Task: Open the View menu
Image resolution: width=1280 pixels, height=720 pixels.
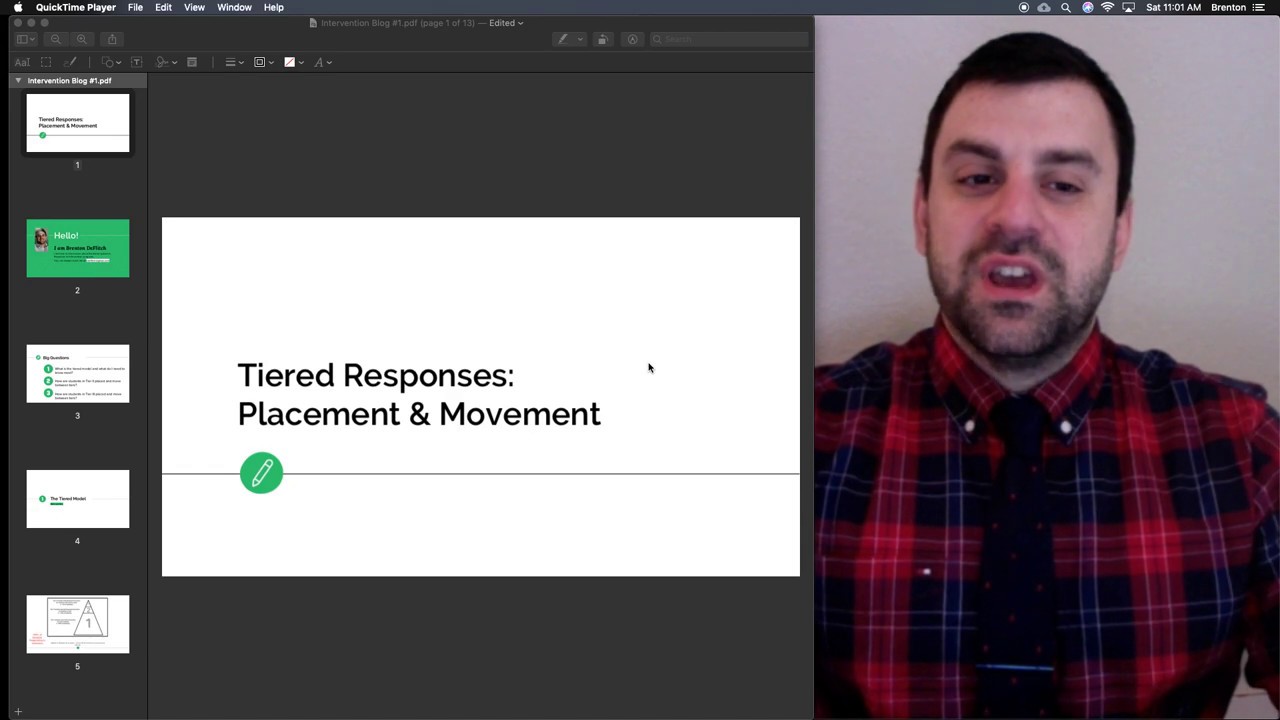Action: (194, 7)
